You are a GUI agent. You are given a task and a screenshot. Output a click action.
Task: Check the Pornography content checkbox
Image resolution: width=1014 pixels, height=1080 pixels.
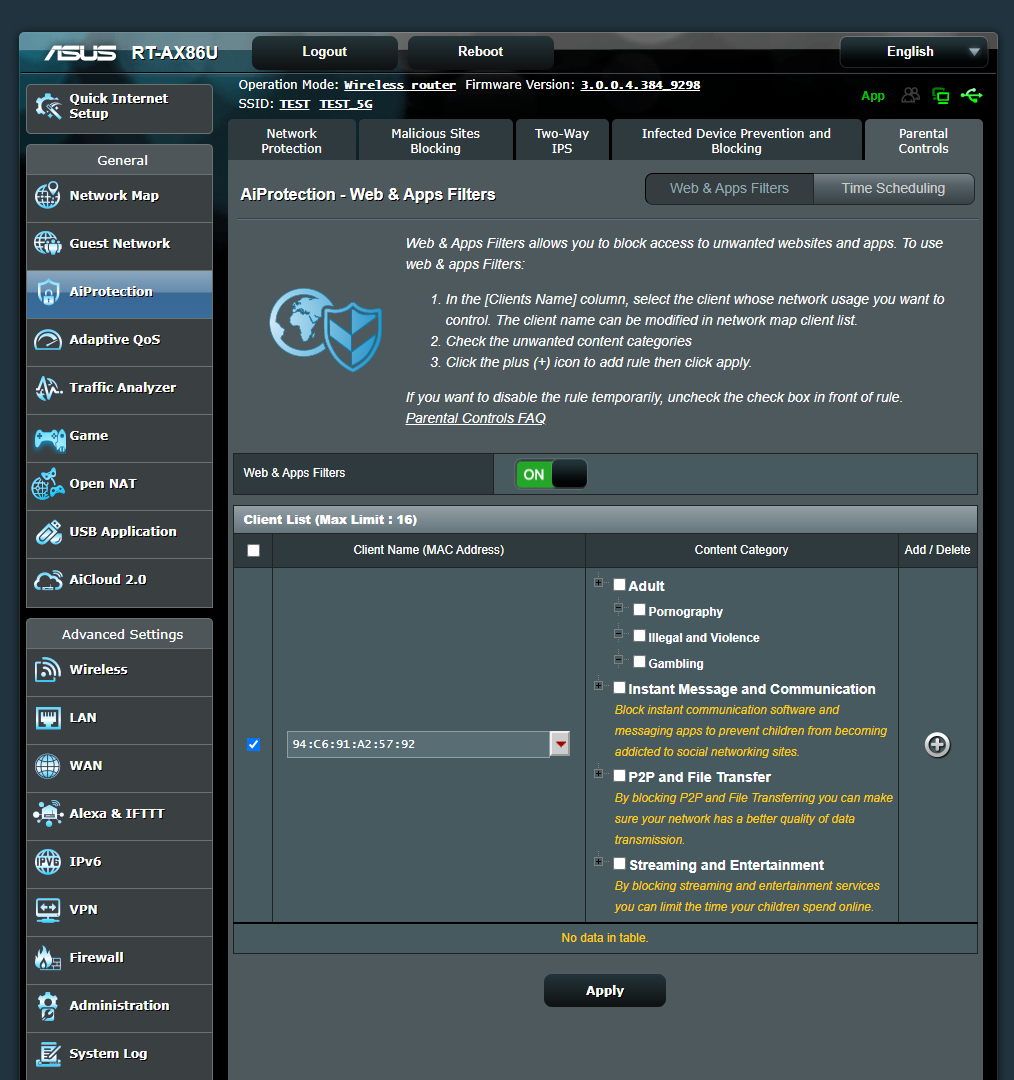click(639, 610)
